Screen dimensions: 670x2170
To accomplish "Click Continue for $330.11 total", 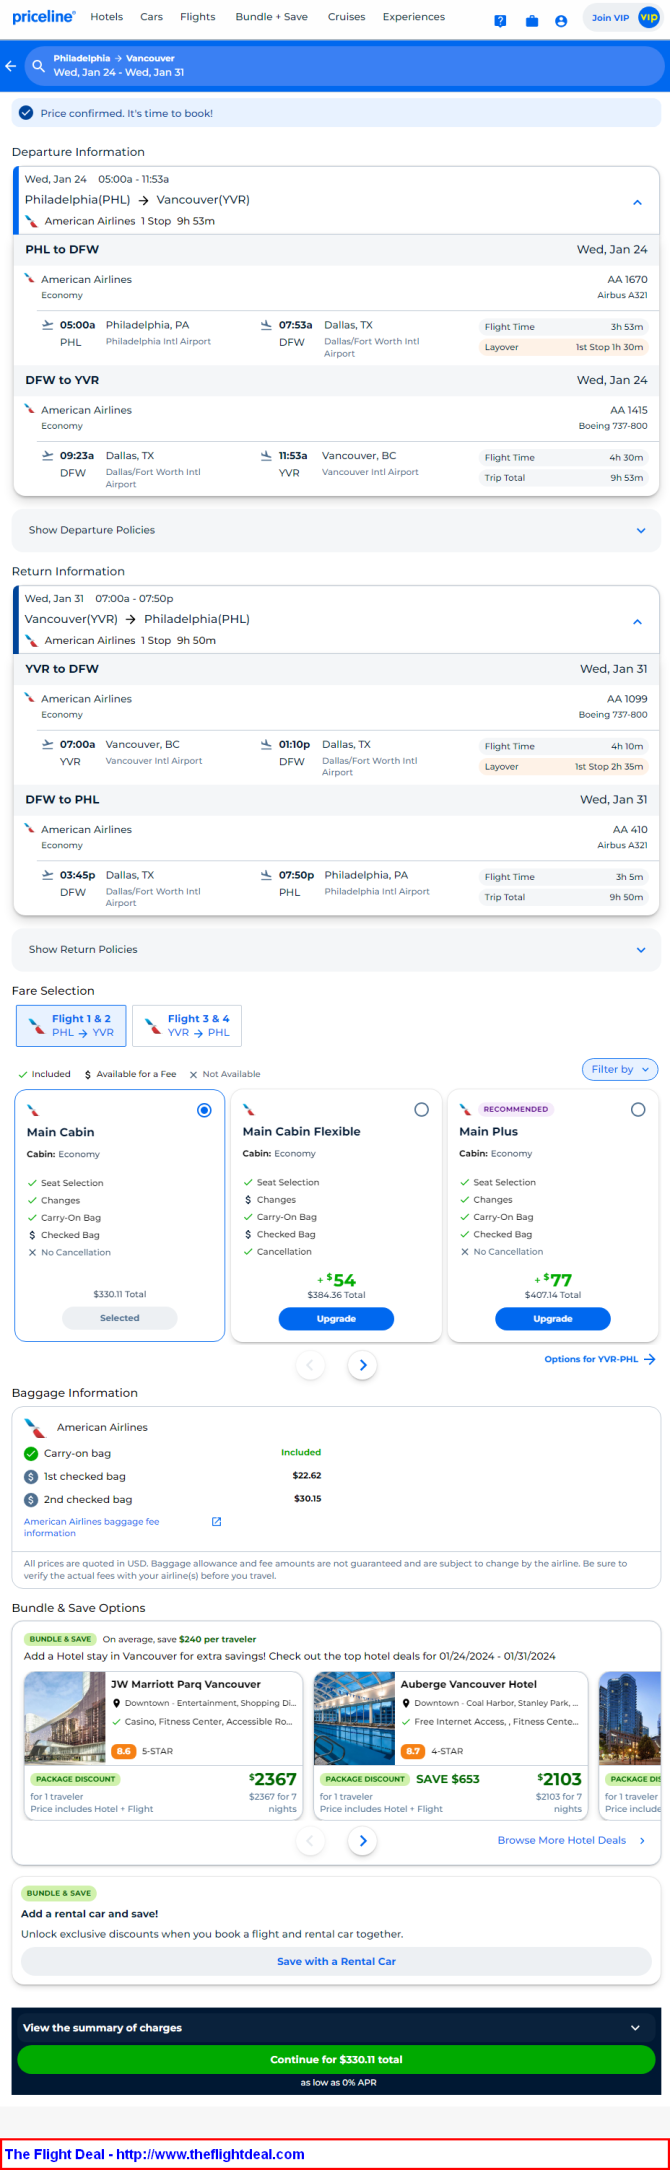I will [336, 2060].
